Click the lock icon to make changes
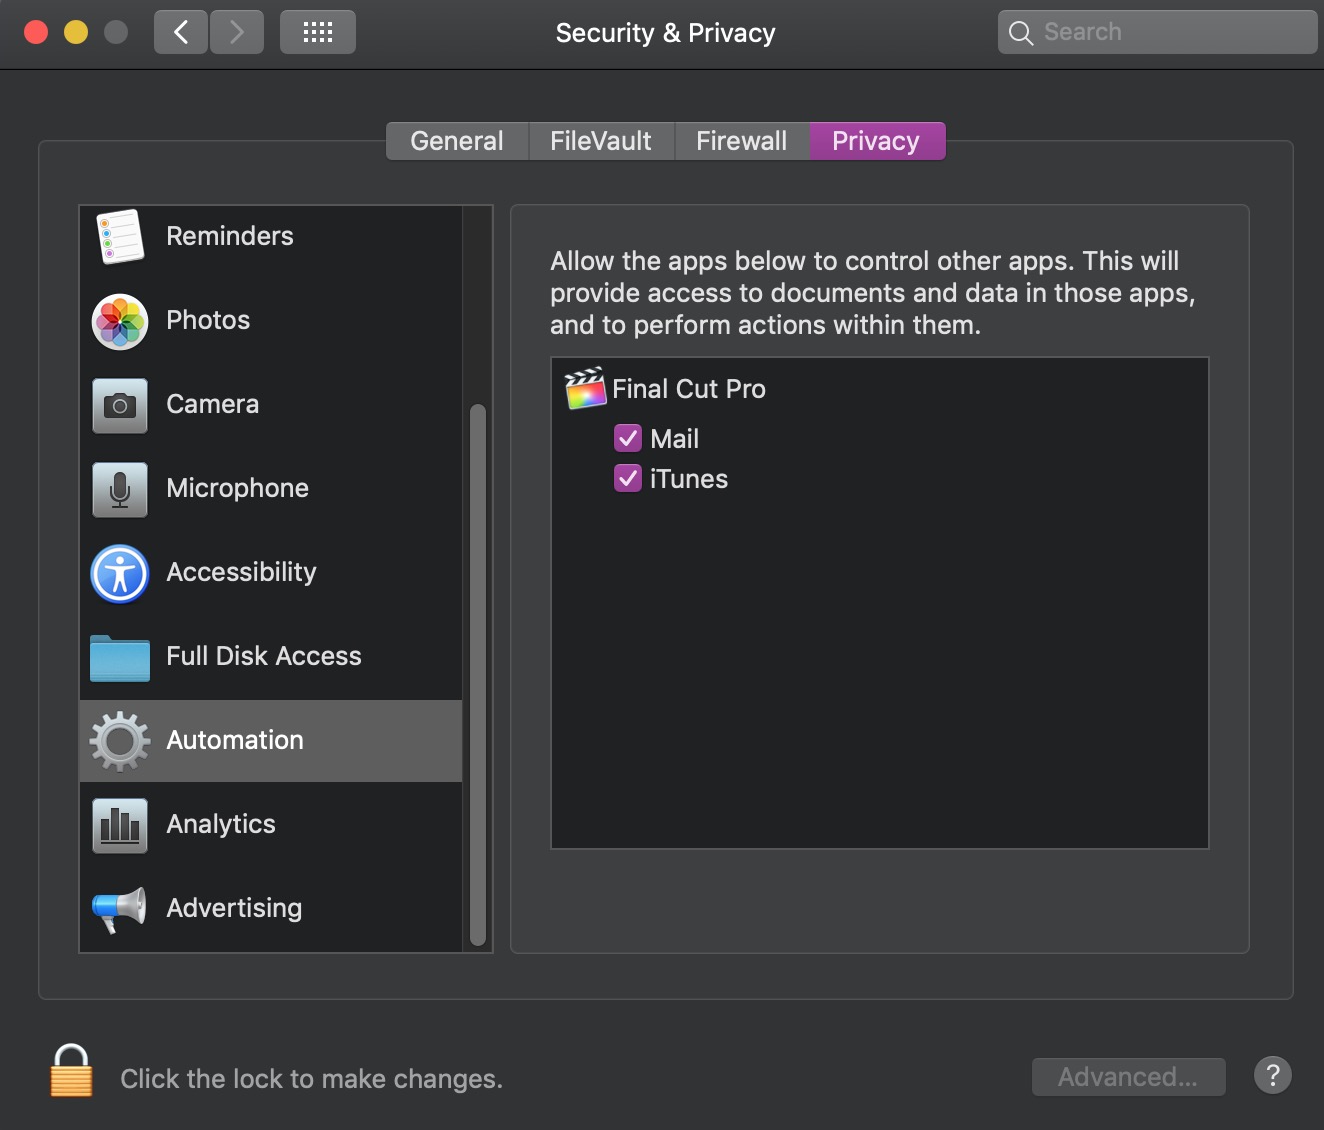The width and height of the screenshot is (1324, 1130). (71, 1070)
